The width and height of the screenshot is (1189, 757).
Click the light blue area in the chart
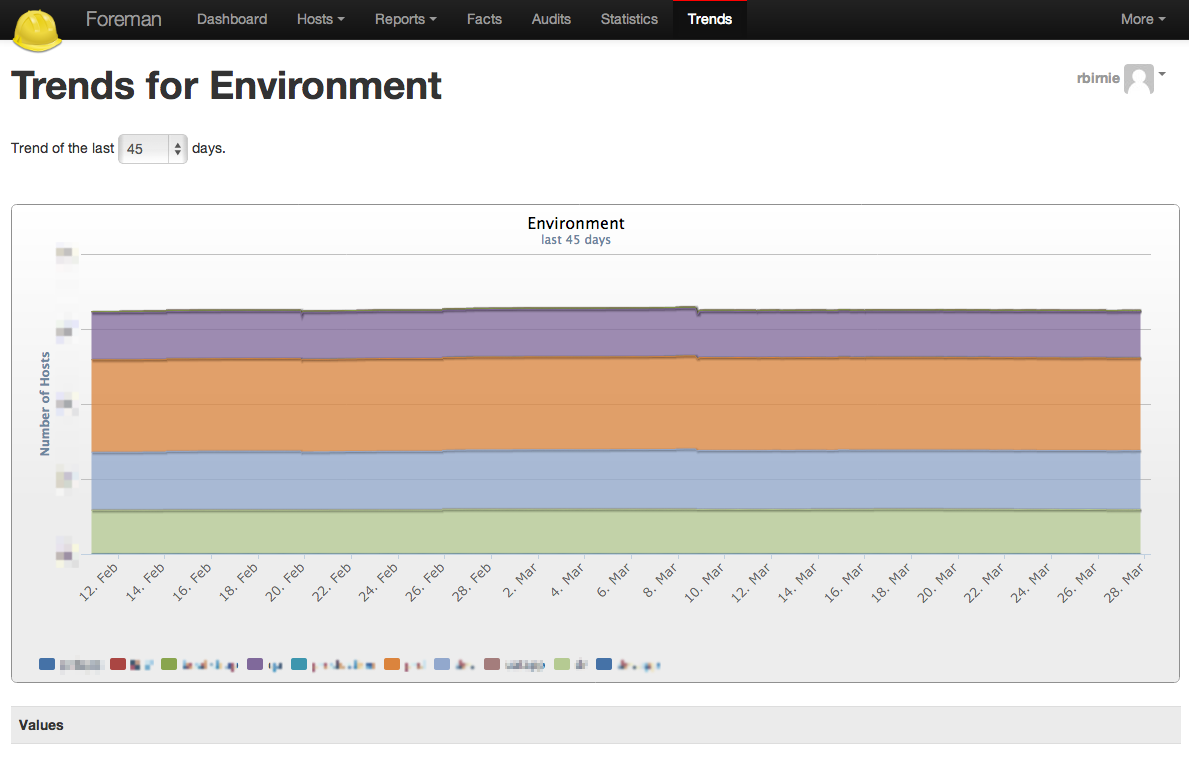coord(616,480)
